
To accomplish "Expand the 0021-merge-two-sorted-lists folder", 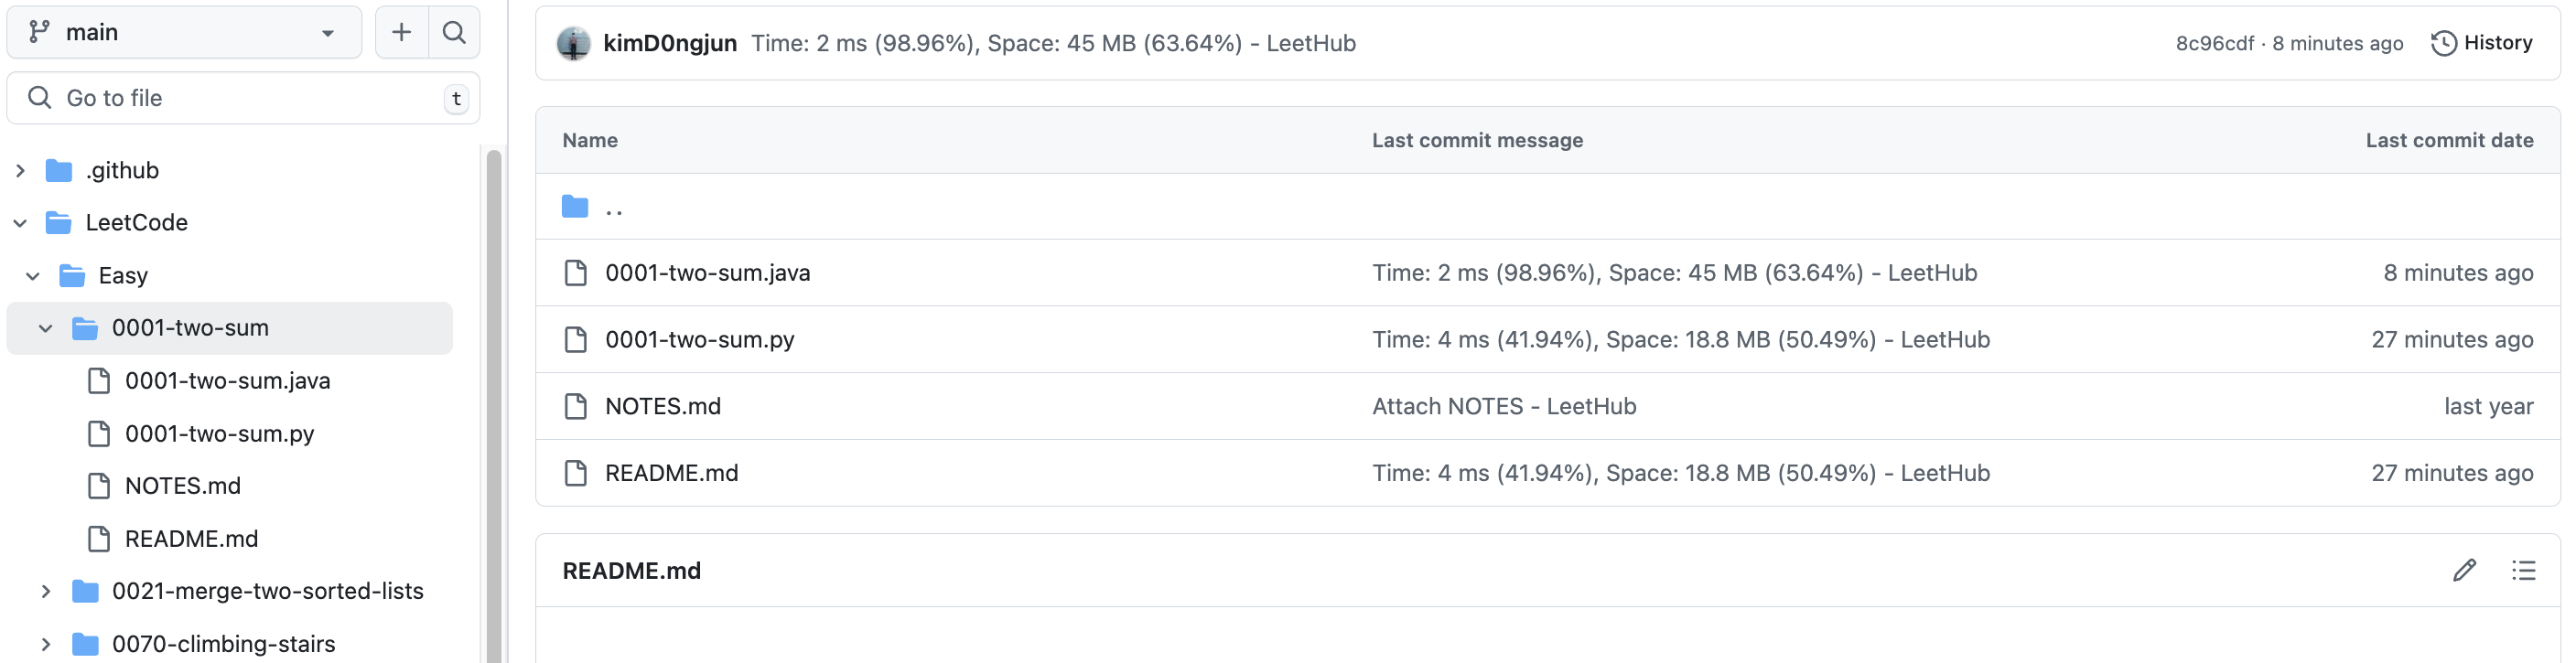I will [x=46, y=591].
